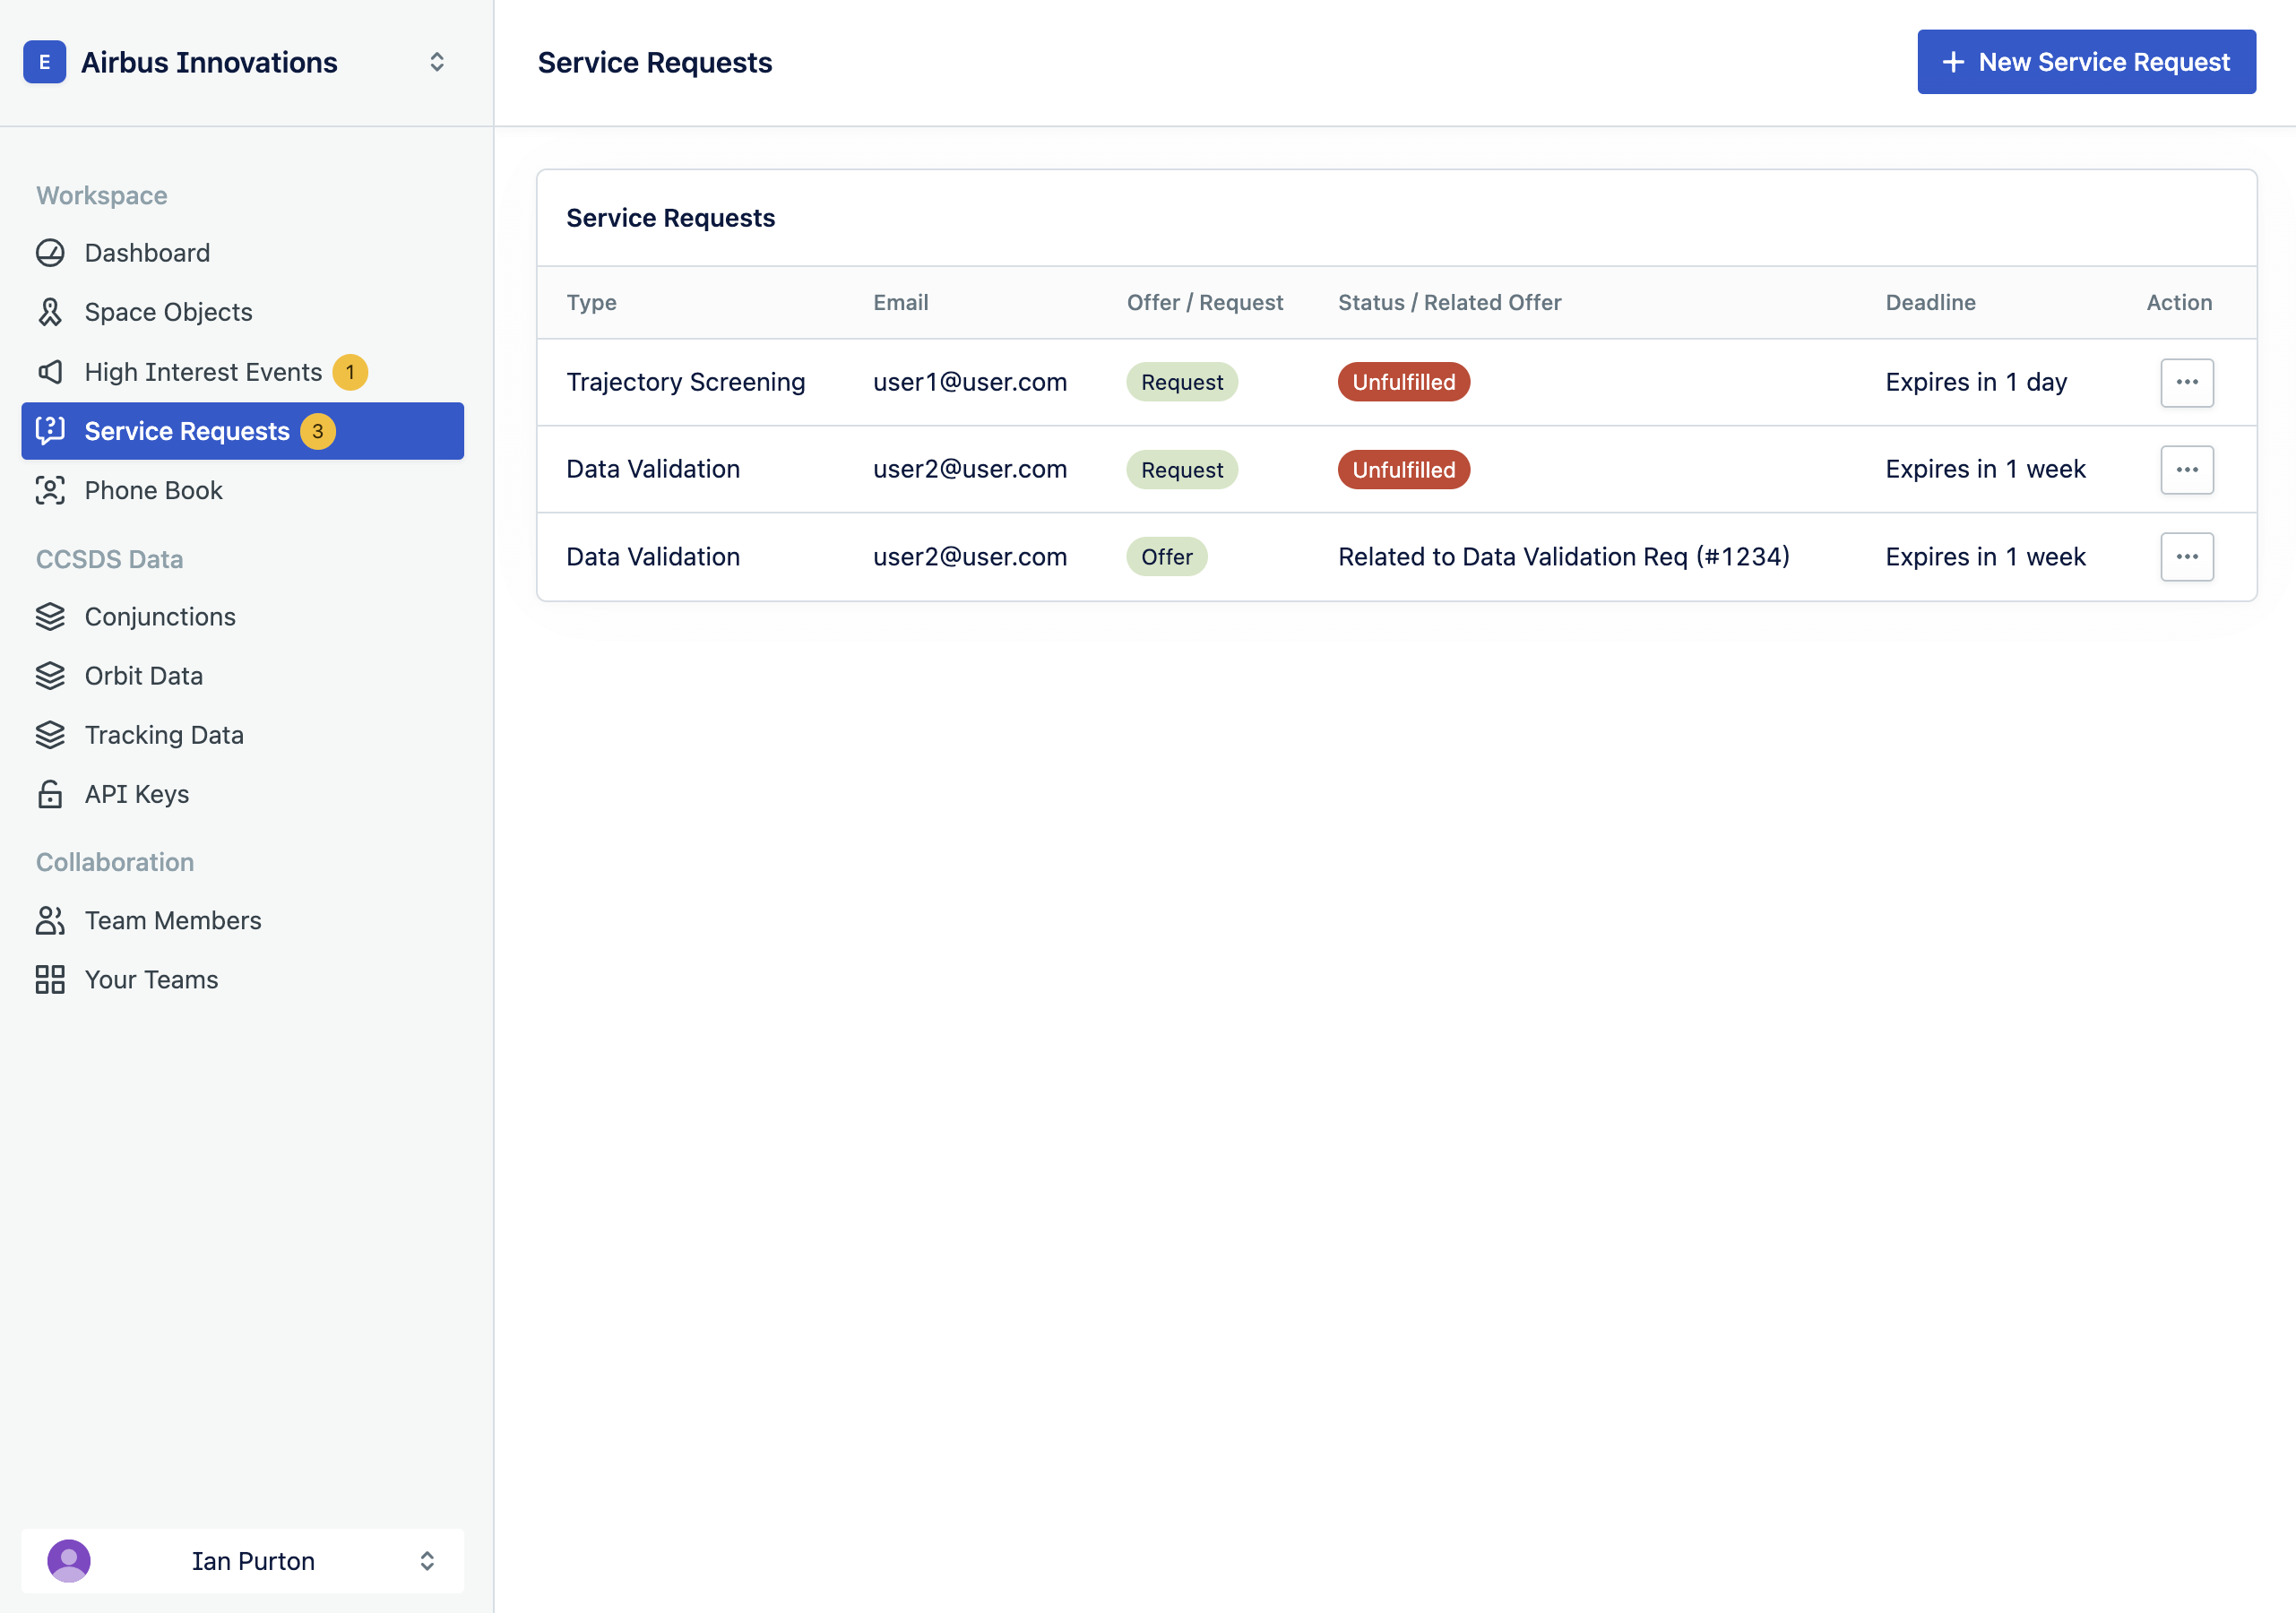Click the Team Members people icon
This screenshot has width=2296, height=1613.
50,920
